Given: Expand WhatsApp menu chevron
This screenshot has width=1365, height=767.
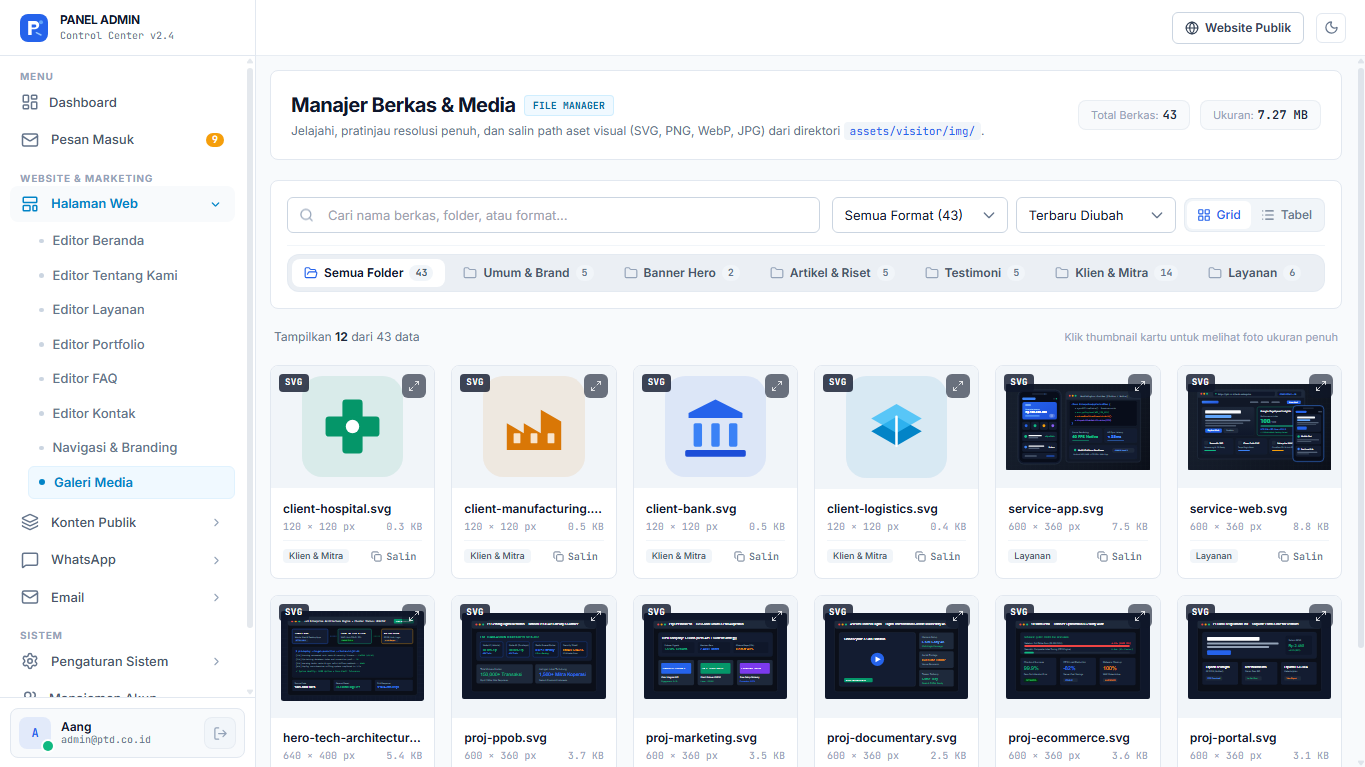Looking at the screenshot, I should click(x=216, y=560).
